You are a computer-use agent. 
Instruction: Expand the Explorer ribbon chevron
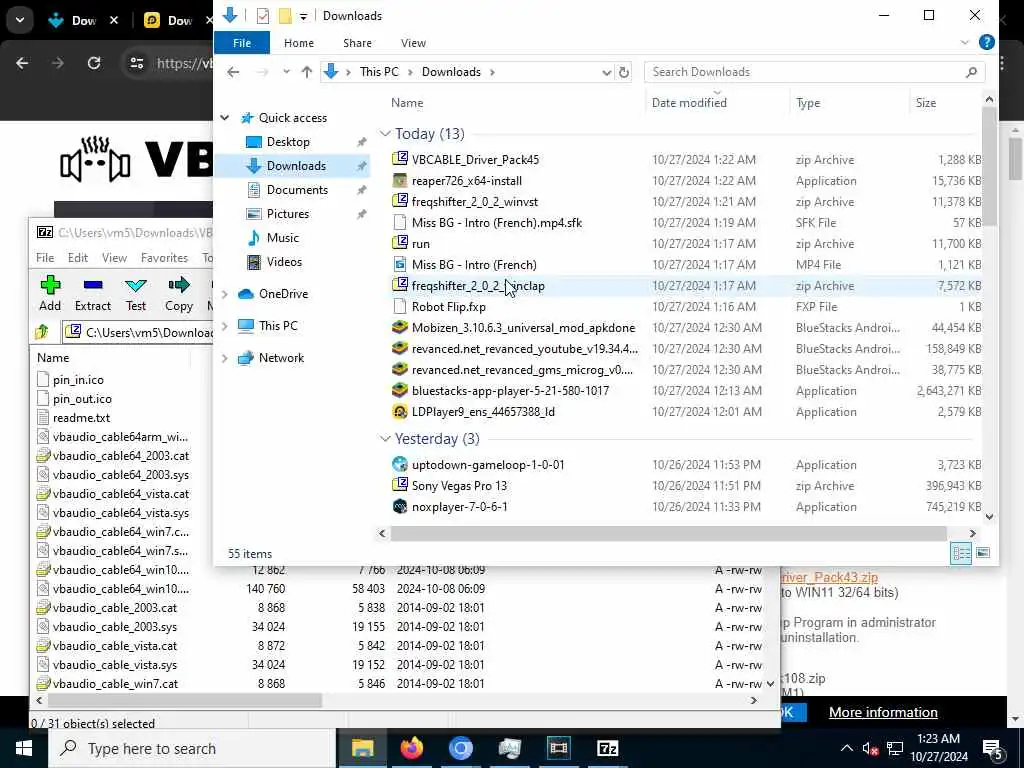pos(965,42)
